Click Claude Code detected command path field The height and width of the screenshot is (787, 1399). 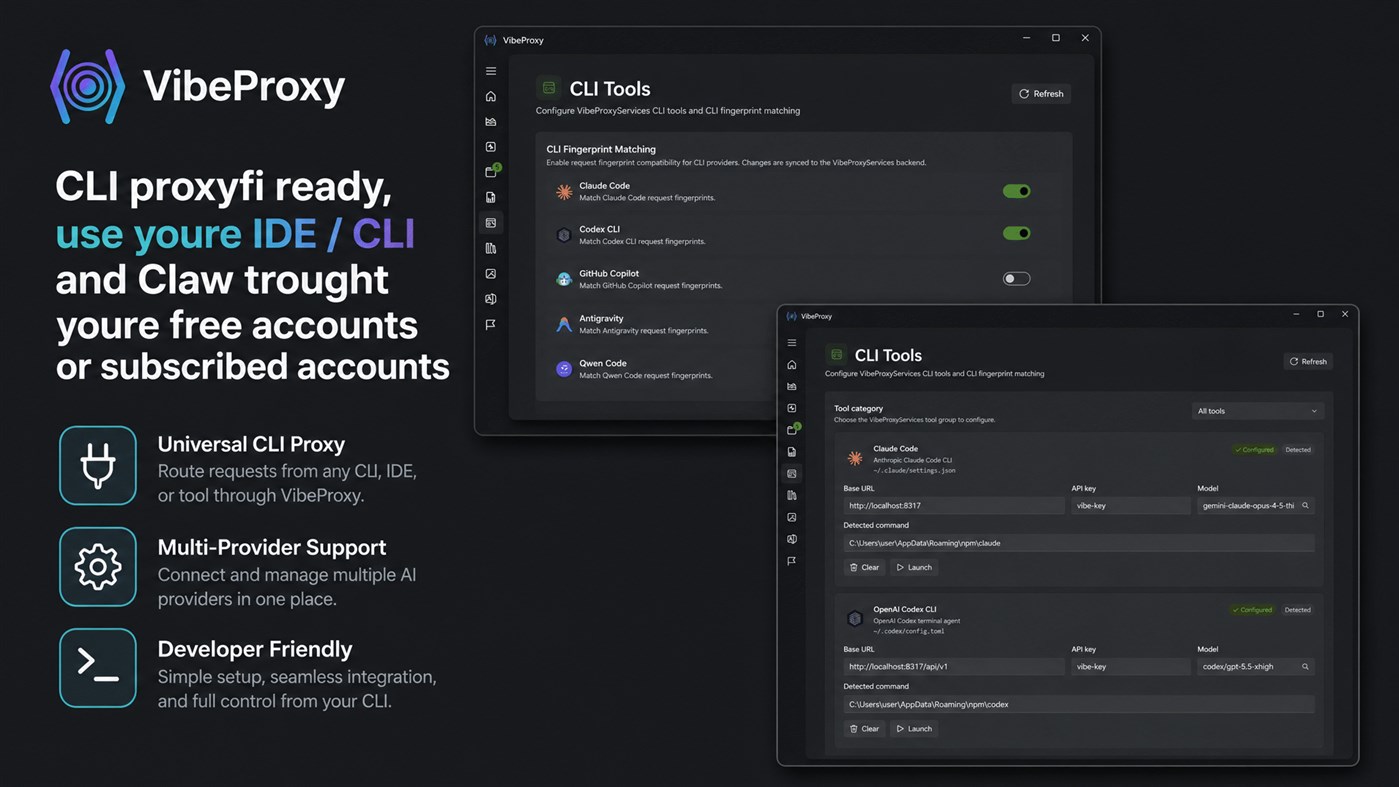click(1079, 543)
